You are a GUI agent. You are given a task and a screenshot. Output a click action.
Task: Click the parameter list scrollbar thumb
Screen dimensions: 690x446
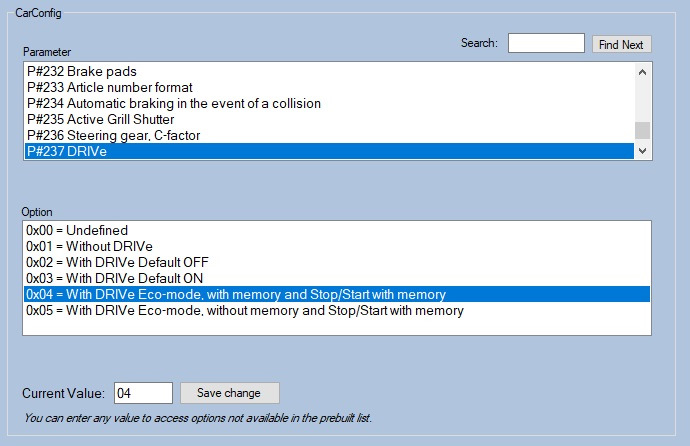tap(643, 129)
